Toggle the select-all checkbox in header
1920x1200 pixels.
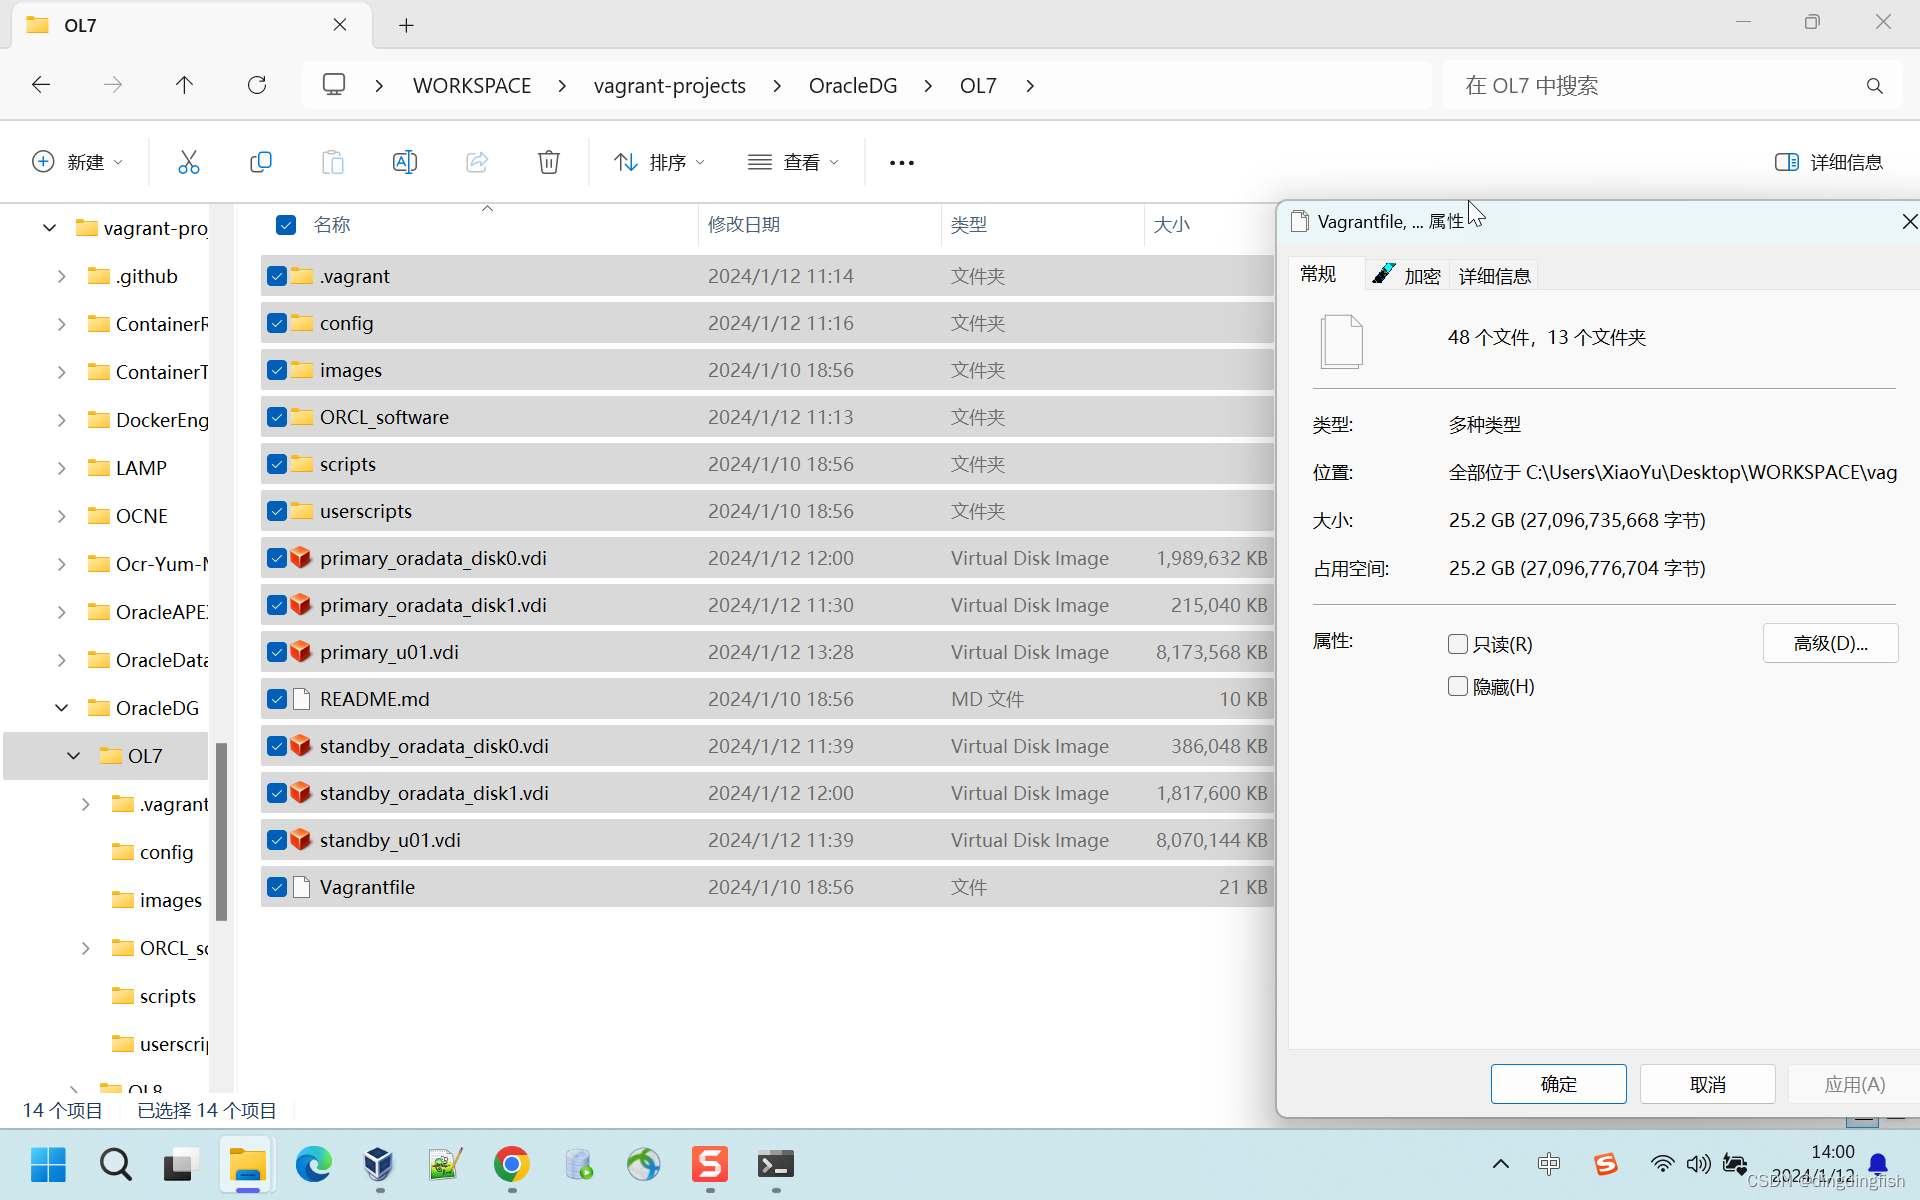pos(286,225)
